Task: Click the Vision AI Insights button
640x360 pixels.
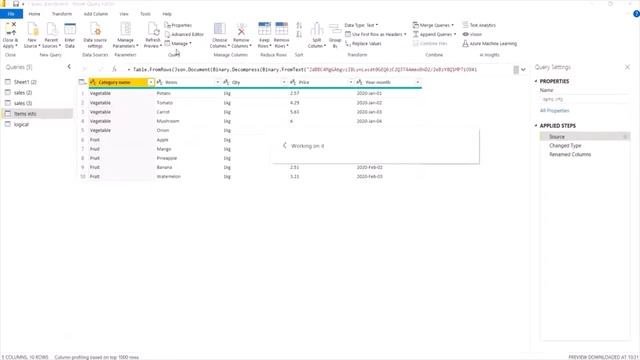Action: pos(472,34)
